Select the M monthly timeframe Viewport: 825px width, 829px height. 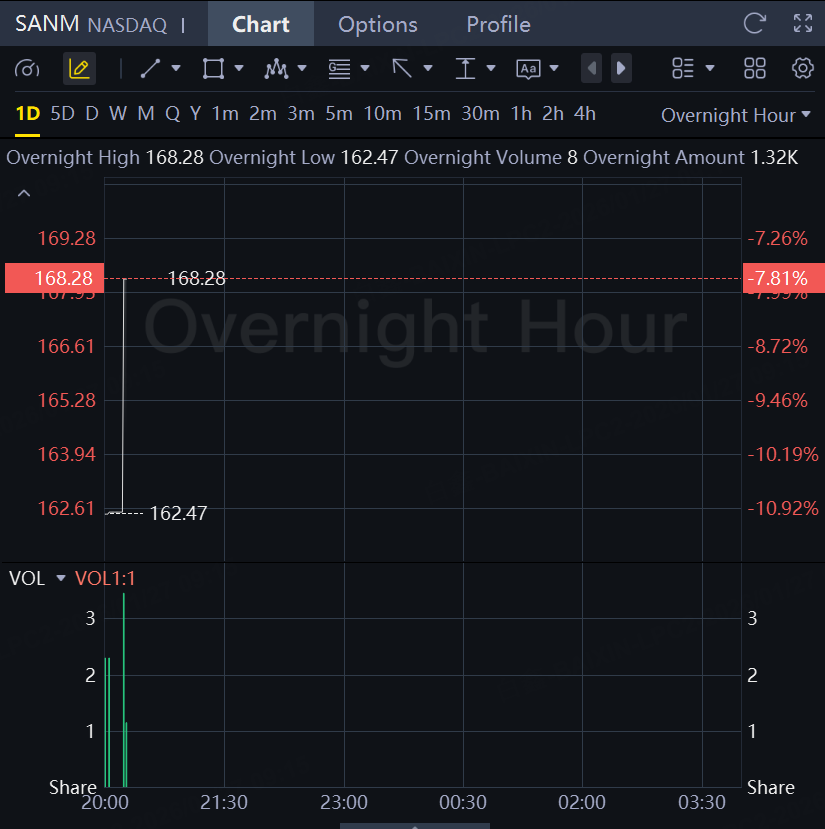click(146, 114)
